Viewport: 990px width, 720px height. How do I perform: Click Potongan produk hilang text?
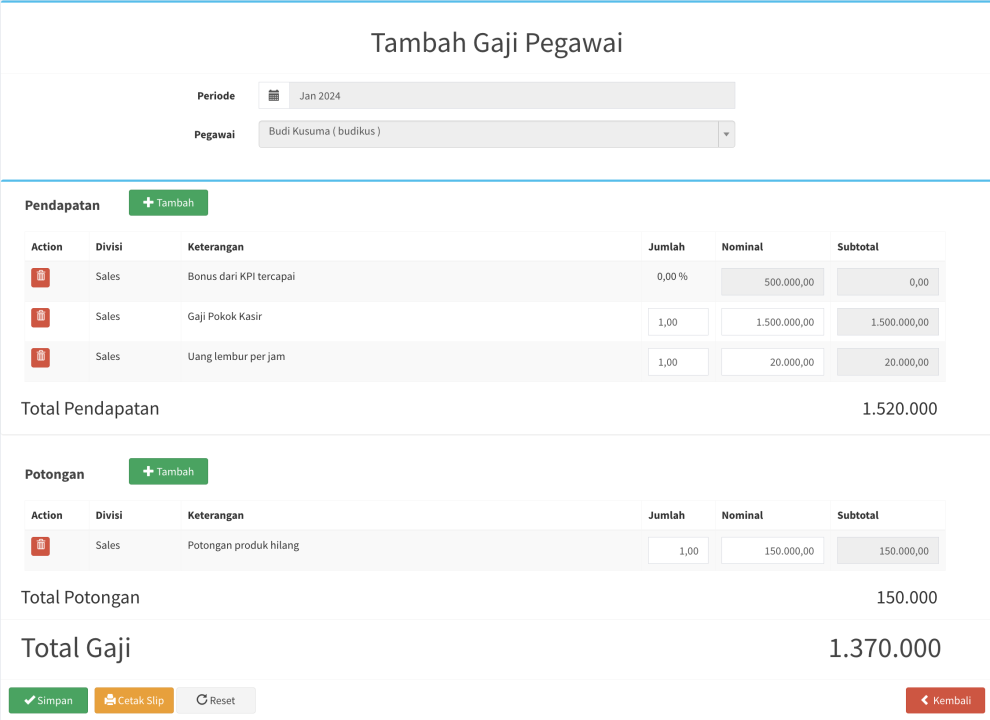pos(243,545)
